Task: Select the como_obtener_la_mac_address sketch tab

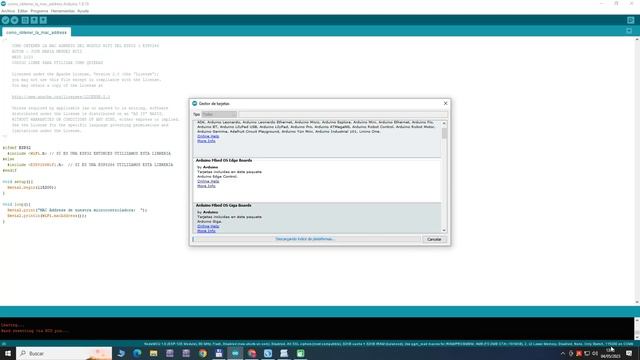Action: (36, 32)
